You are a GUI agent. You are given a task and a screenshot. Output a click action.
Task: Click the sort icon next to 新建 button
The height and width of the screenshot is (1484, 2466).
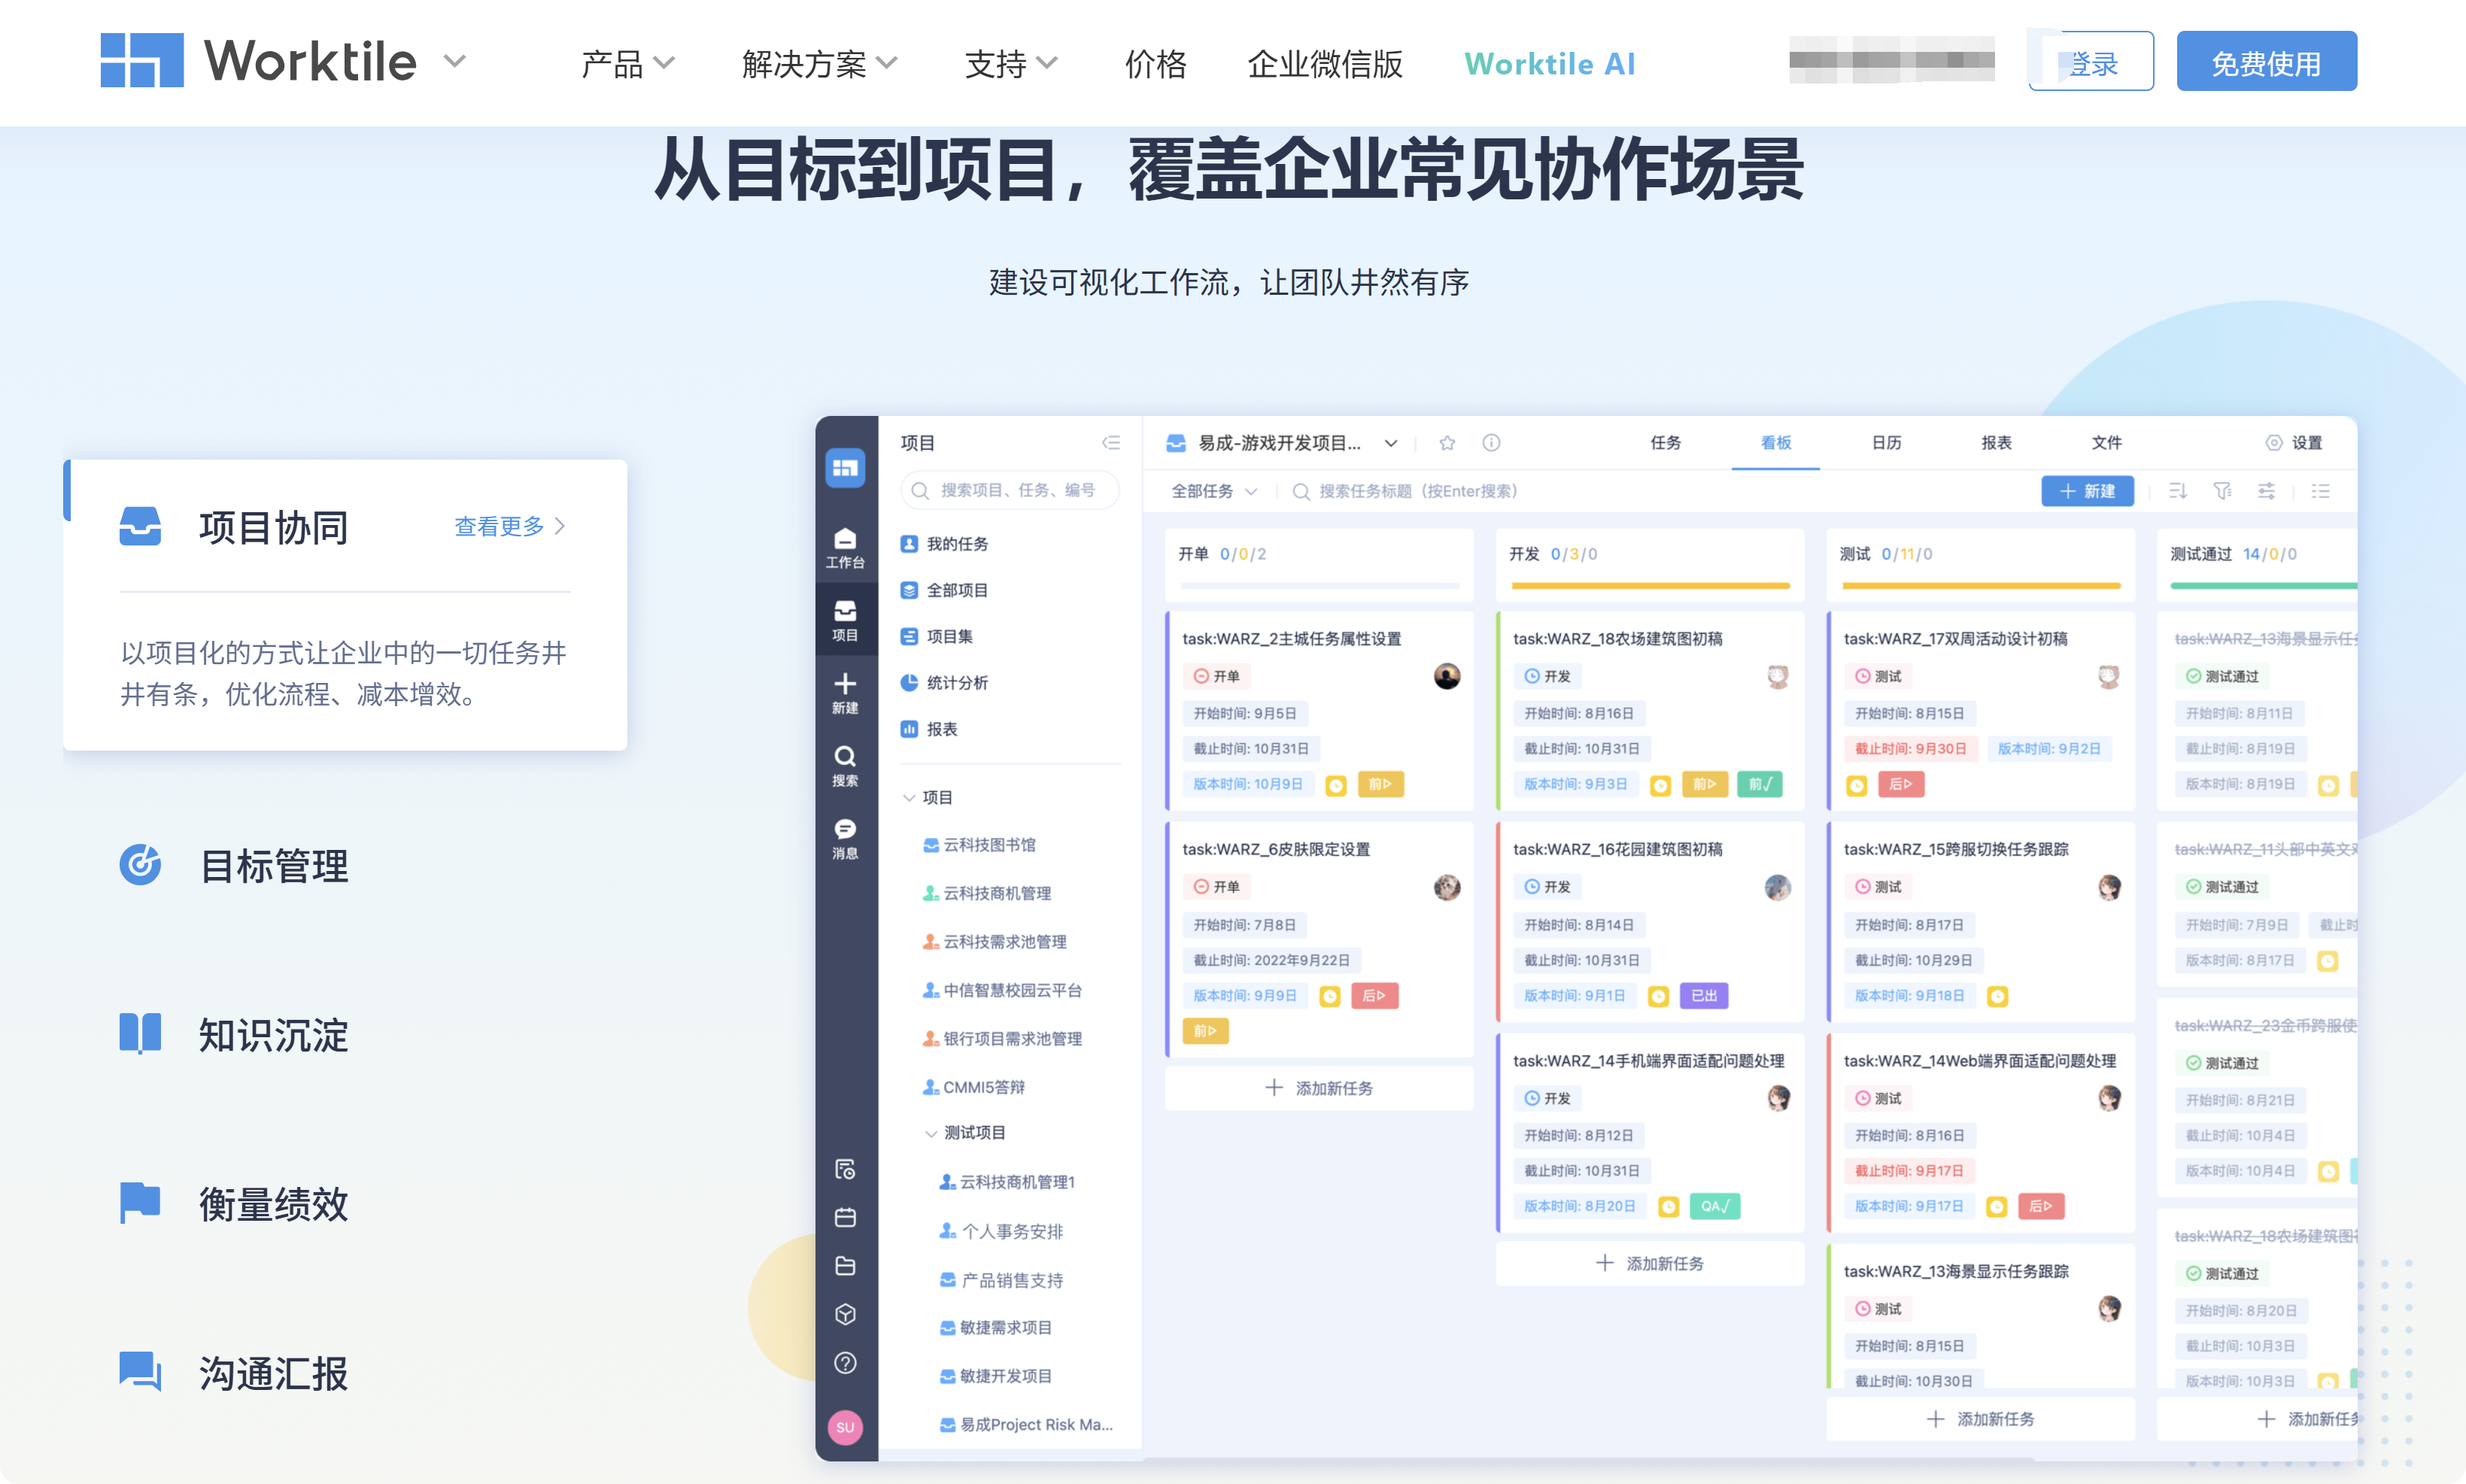pyautogui.click(x=2177, y=491)
